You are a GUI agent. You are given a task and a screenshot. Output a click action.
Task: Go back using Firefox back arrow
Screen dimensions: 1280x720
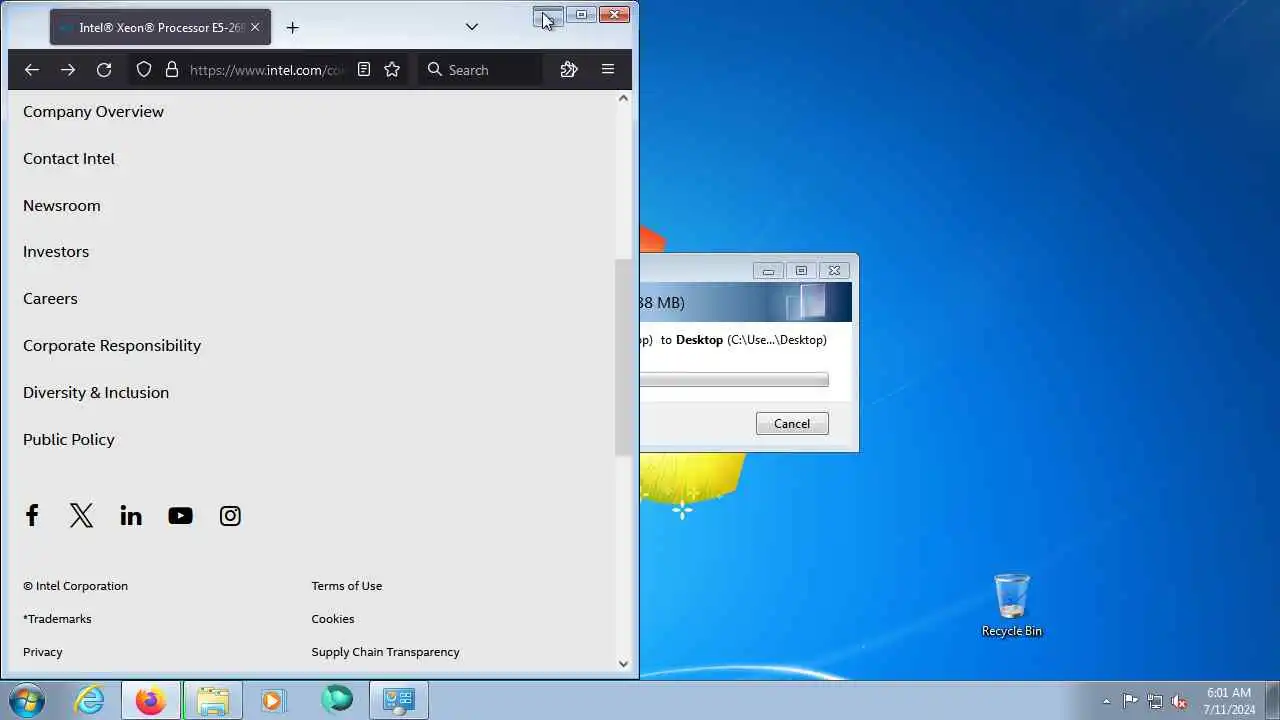[32, 69]
